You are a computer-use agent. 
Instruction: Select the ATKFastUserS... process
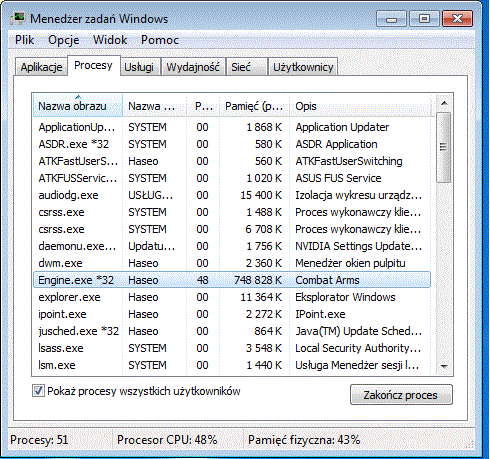coord(232,161)
